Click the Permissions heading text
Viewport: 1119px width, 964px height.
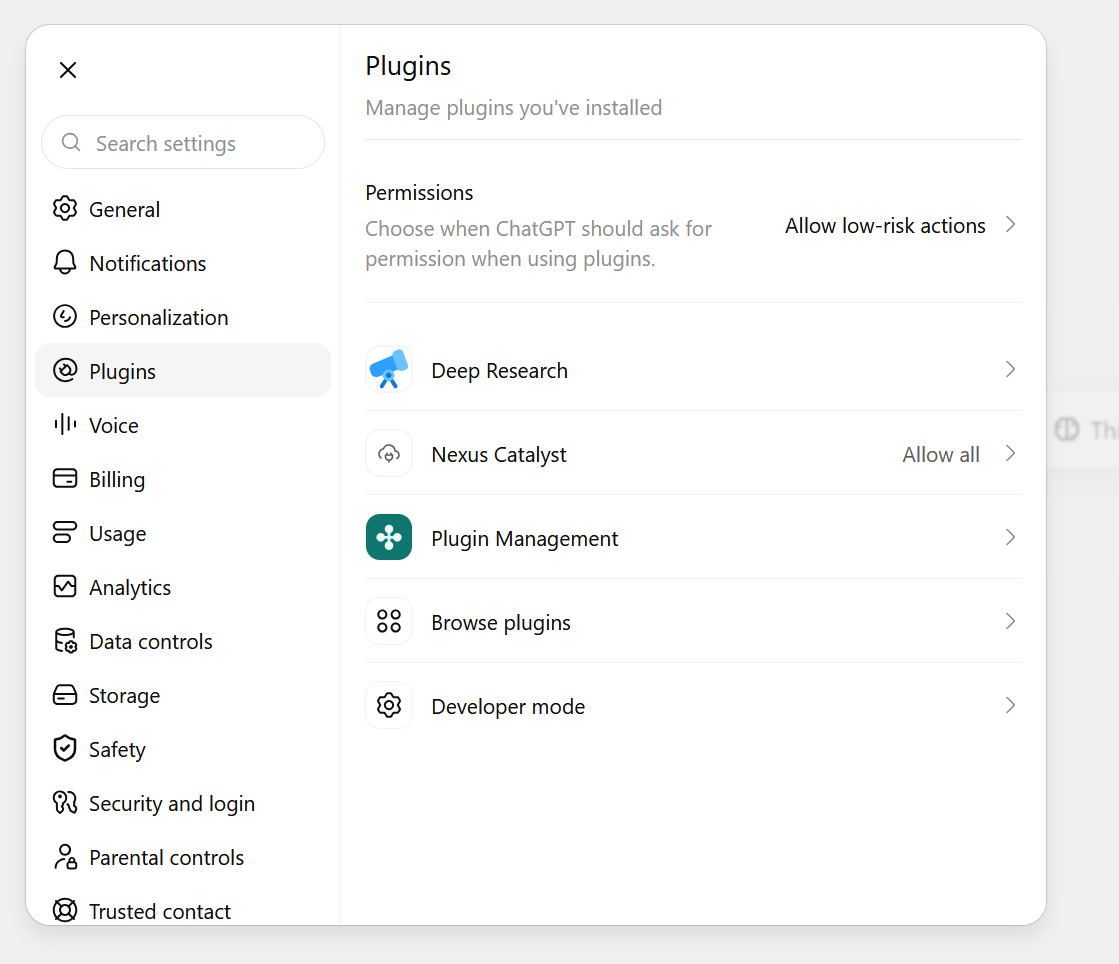pyautogui.click(x=419, y=193)
